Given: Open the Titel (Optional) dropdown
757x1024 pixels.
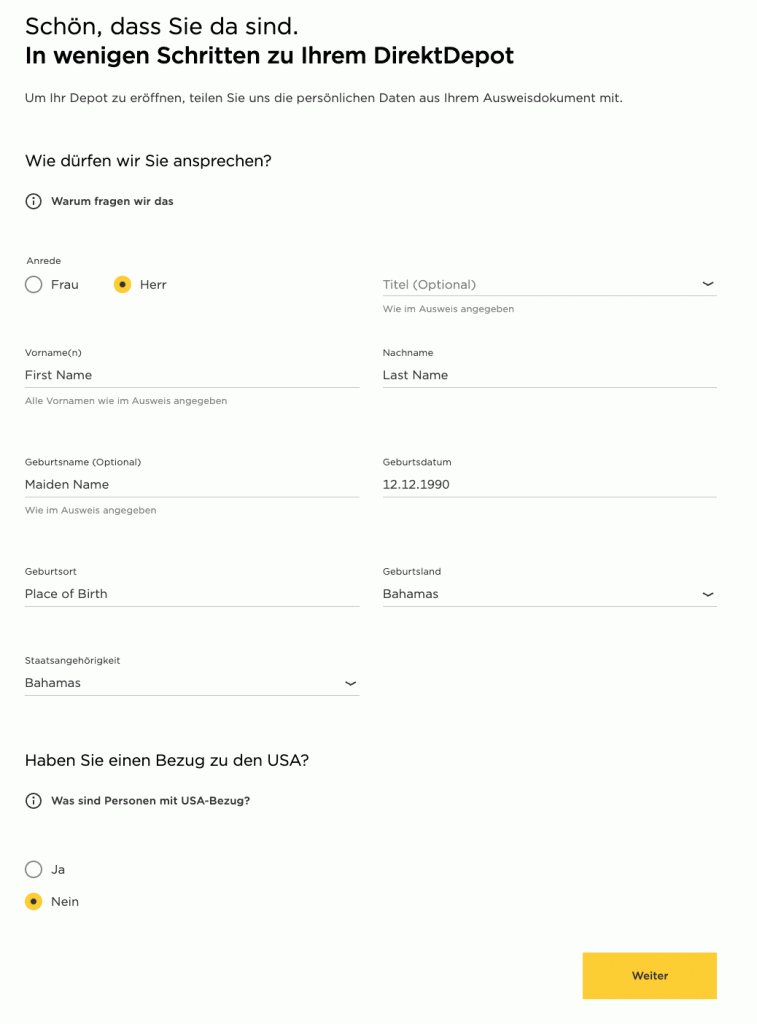Looking at the screenshot, I should click(549, 285).
